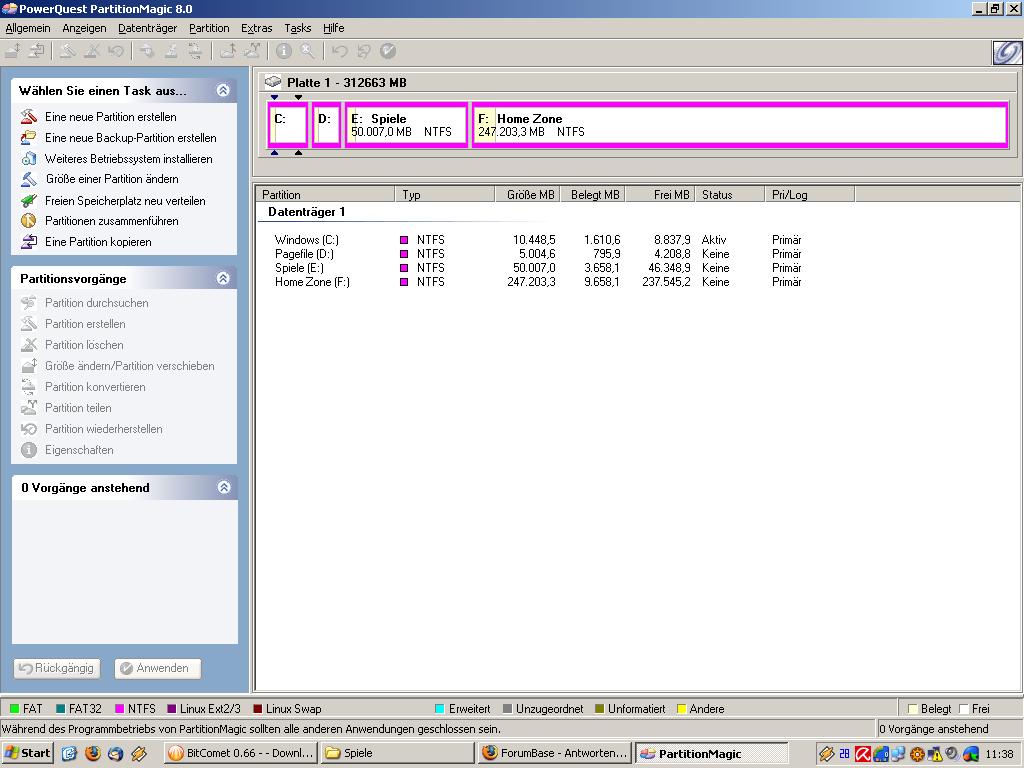Switch to ForumBase Firefox taskbar button

point(556,753)
